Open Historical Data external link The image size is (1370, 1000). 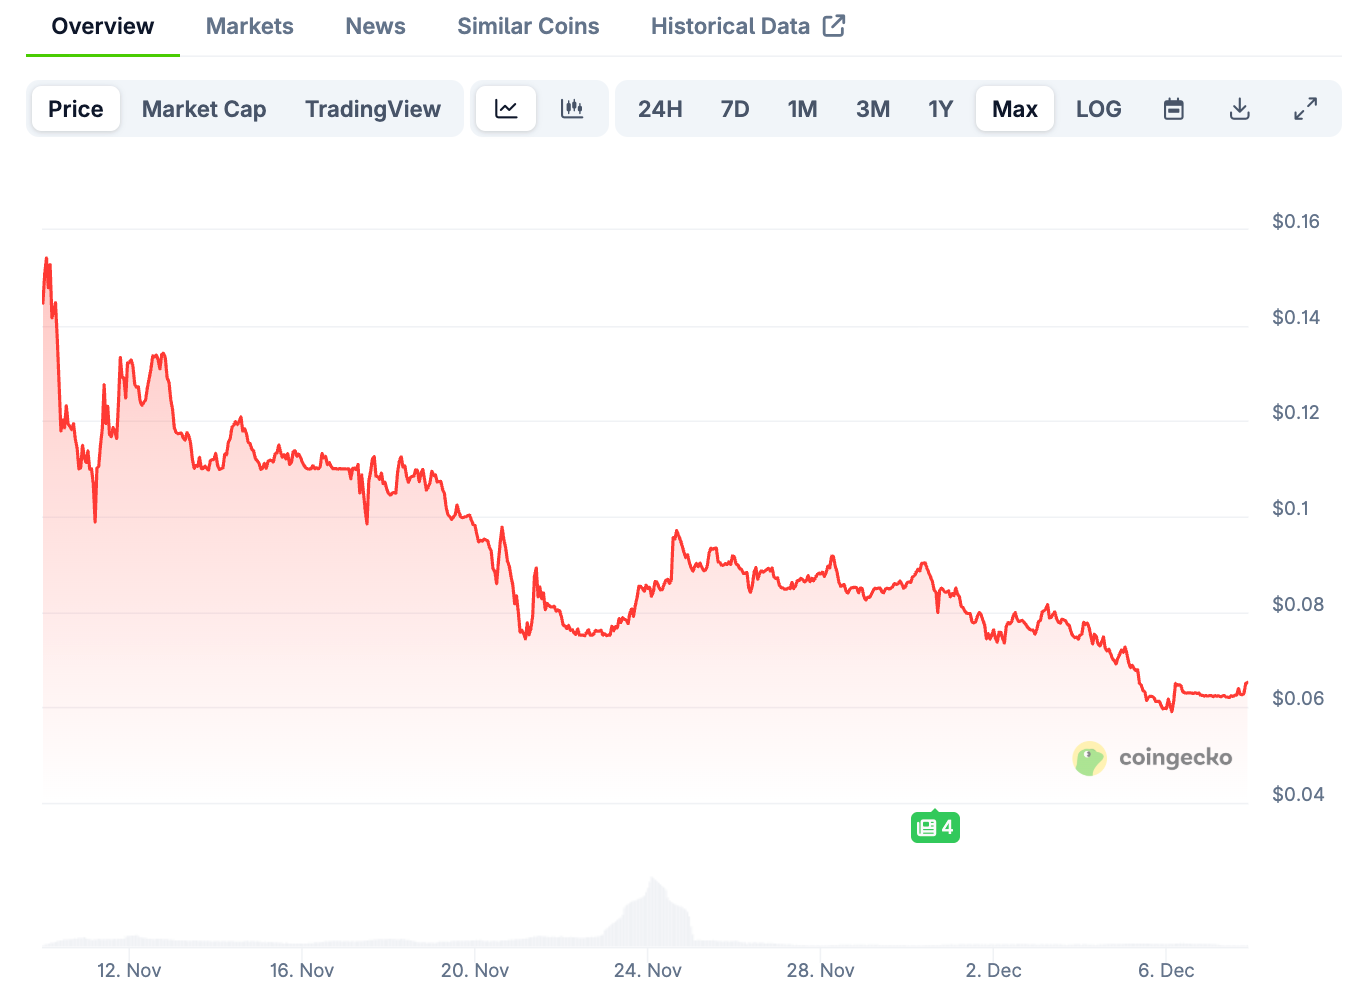(747, 26)
